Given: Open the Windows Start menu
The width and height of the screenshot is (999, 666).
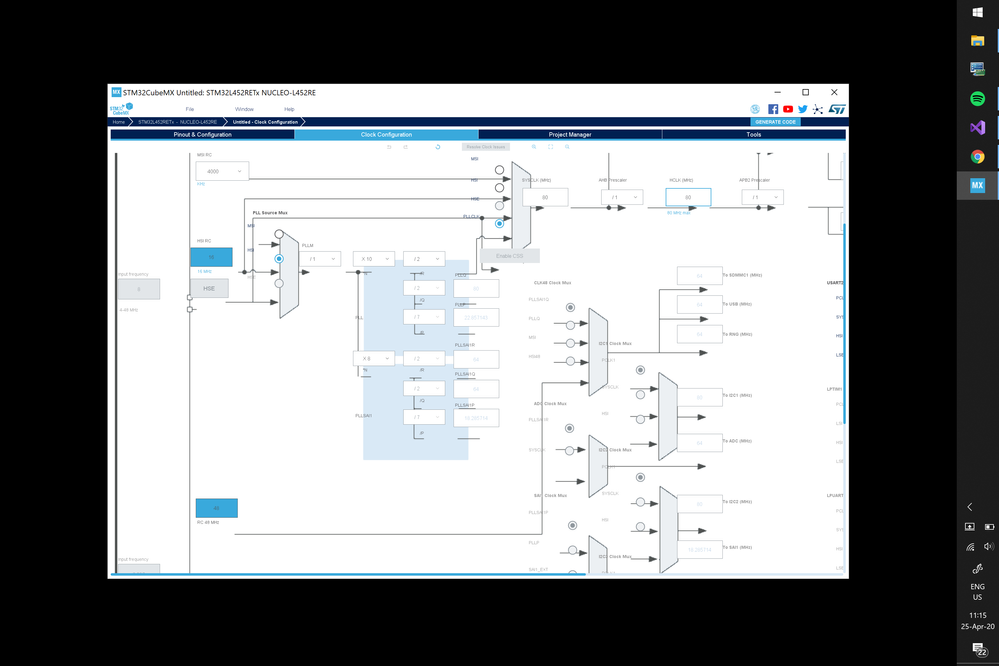Looking at the screenshot, I should 977,12.
